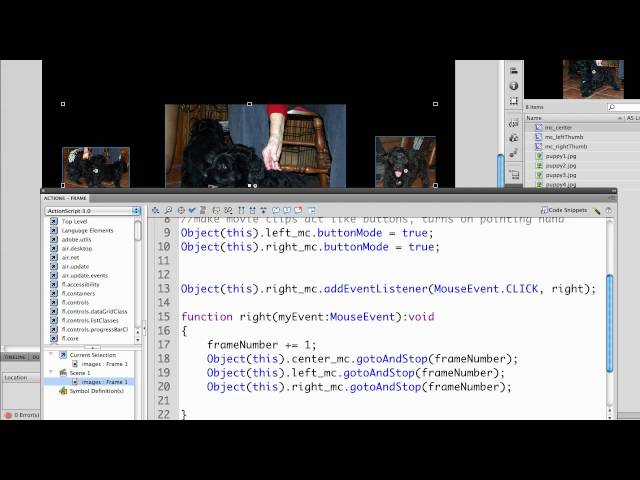Select the center puppy image on stage
640x480 pixels.
point(256,146)
